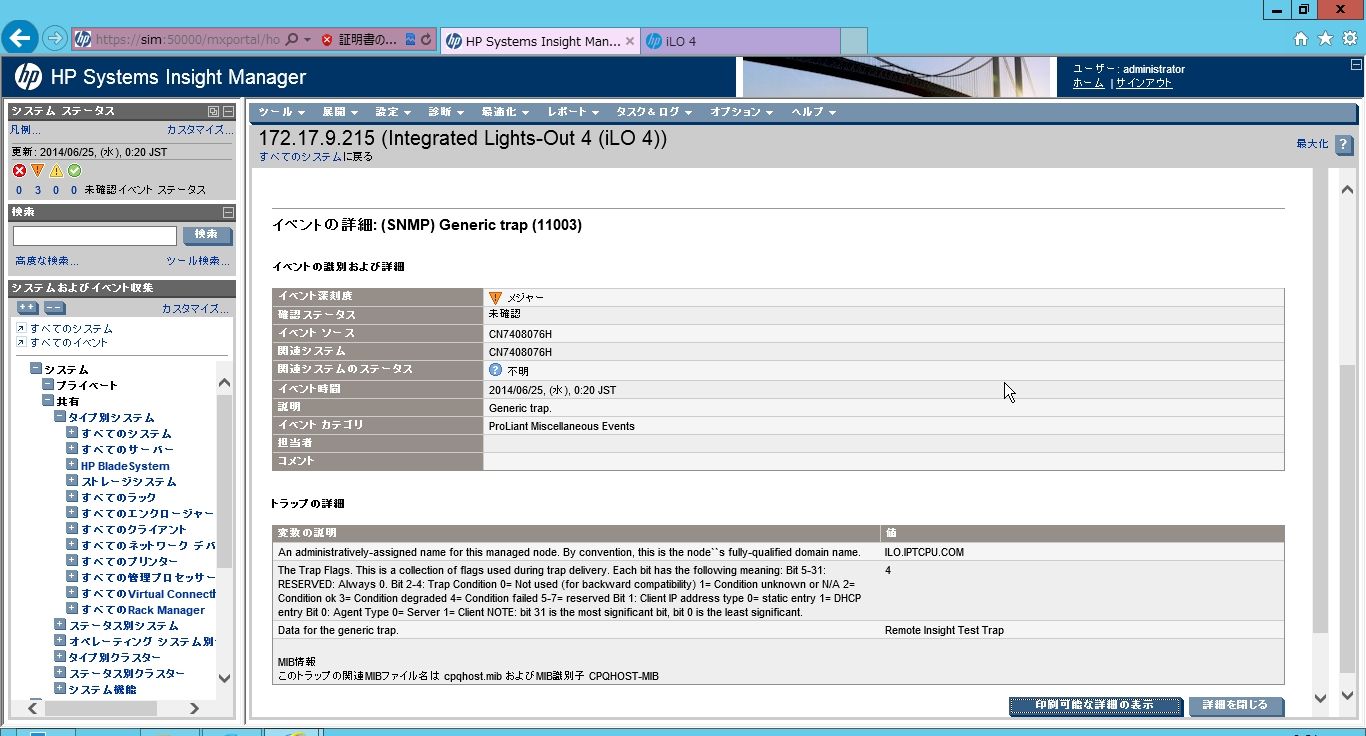Expand the システム機能 tree node

pos(60,689)
